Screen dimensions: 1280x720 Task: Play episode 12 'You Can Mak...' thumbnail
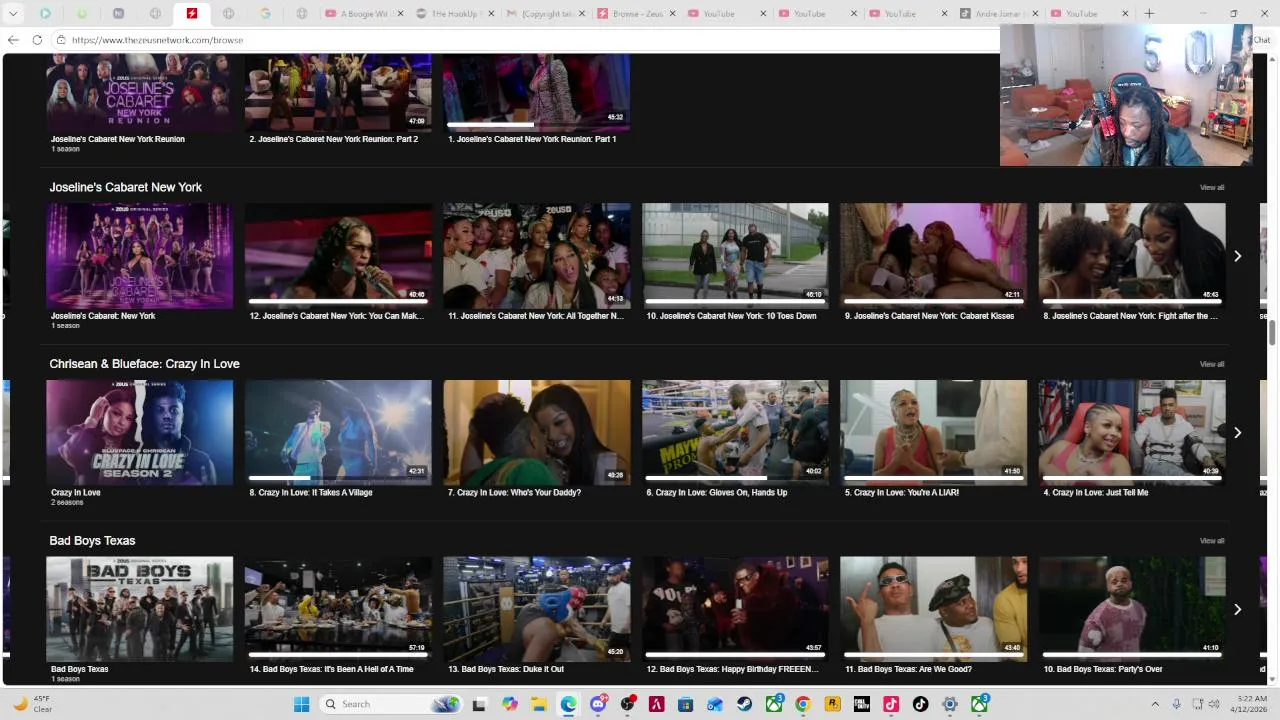click(338, 256)
